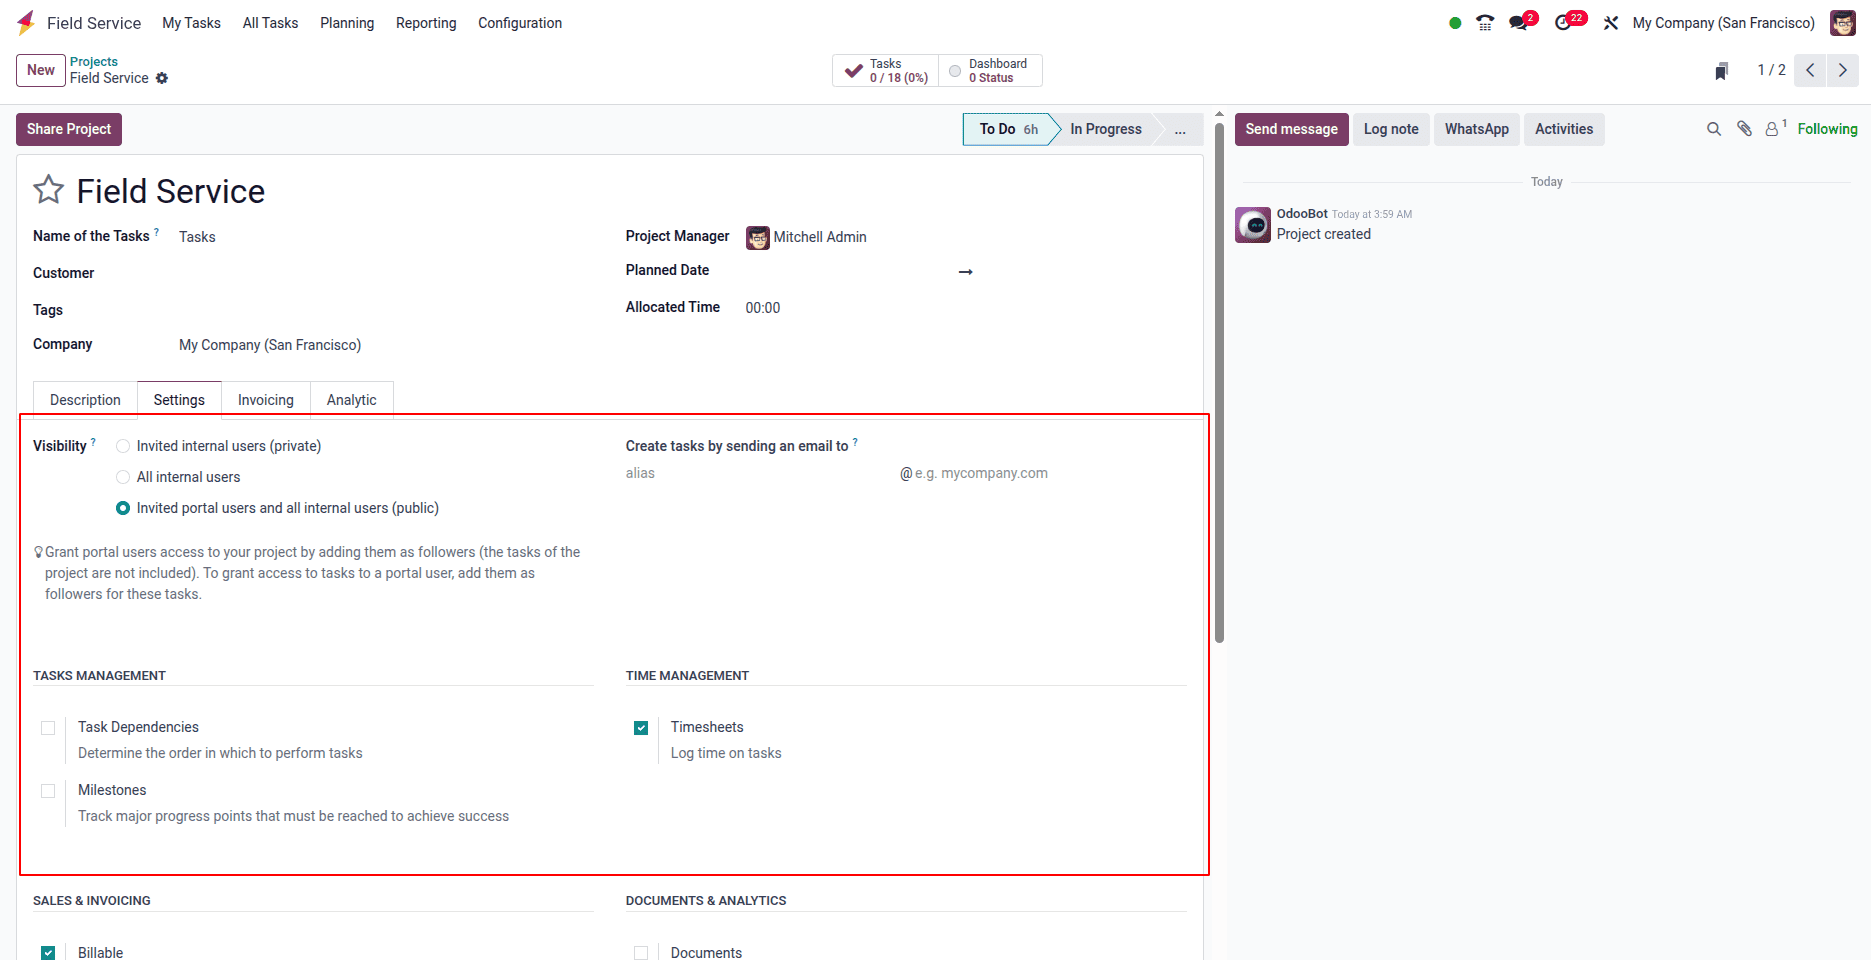Select Invited portal users and all internal users
Image resolution: width=1871 pixels, height=960 pixels.
[123, 508]
